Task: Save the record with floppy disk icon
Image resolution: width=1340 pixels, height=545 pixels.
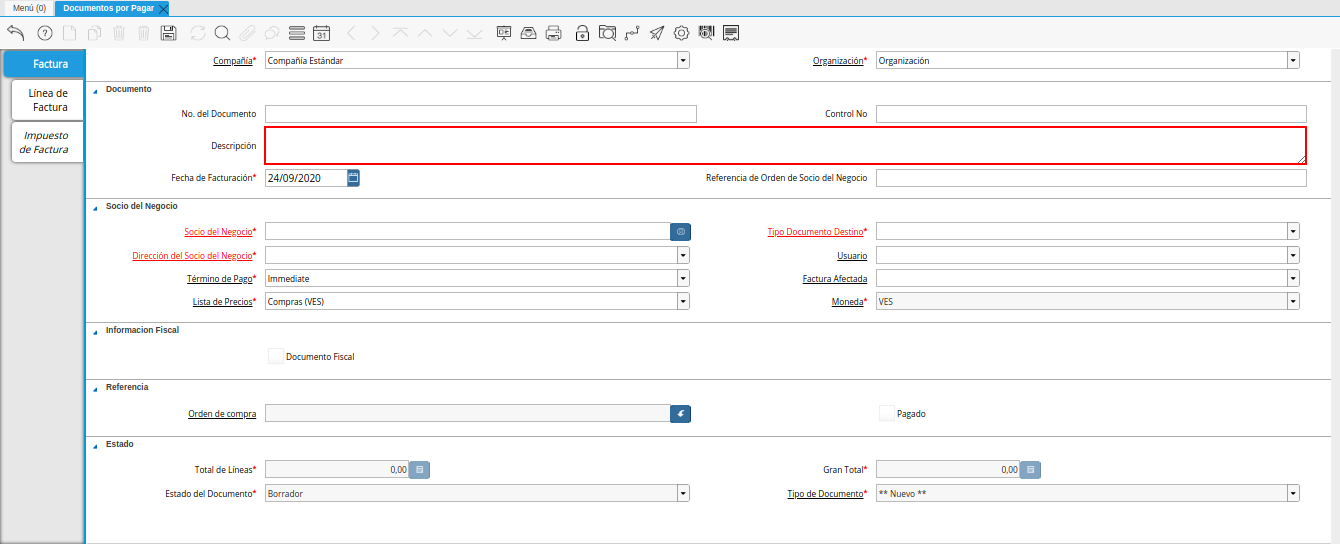Action: 169,33
